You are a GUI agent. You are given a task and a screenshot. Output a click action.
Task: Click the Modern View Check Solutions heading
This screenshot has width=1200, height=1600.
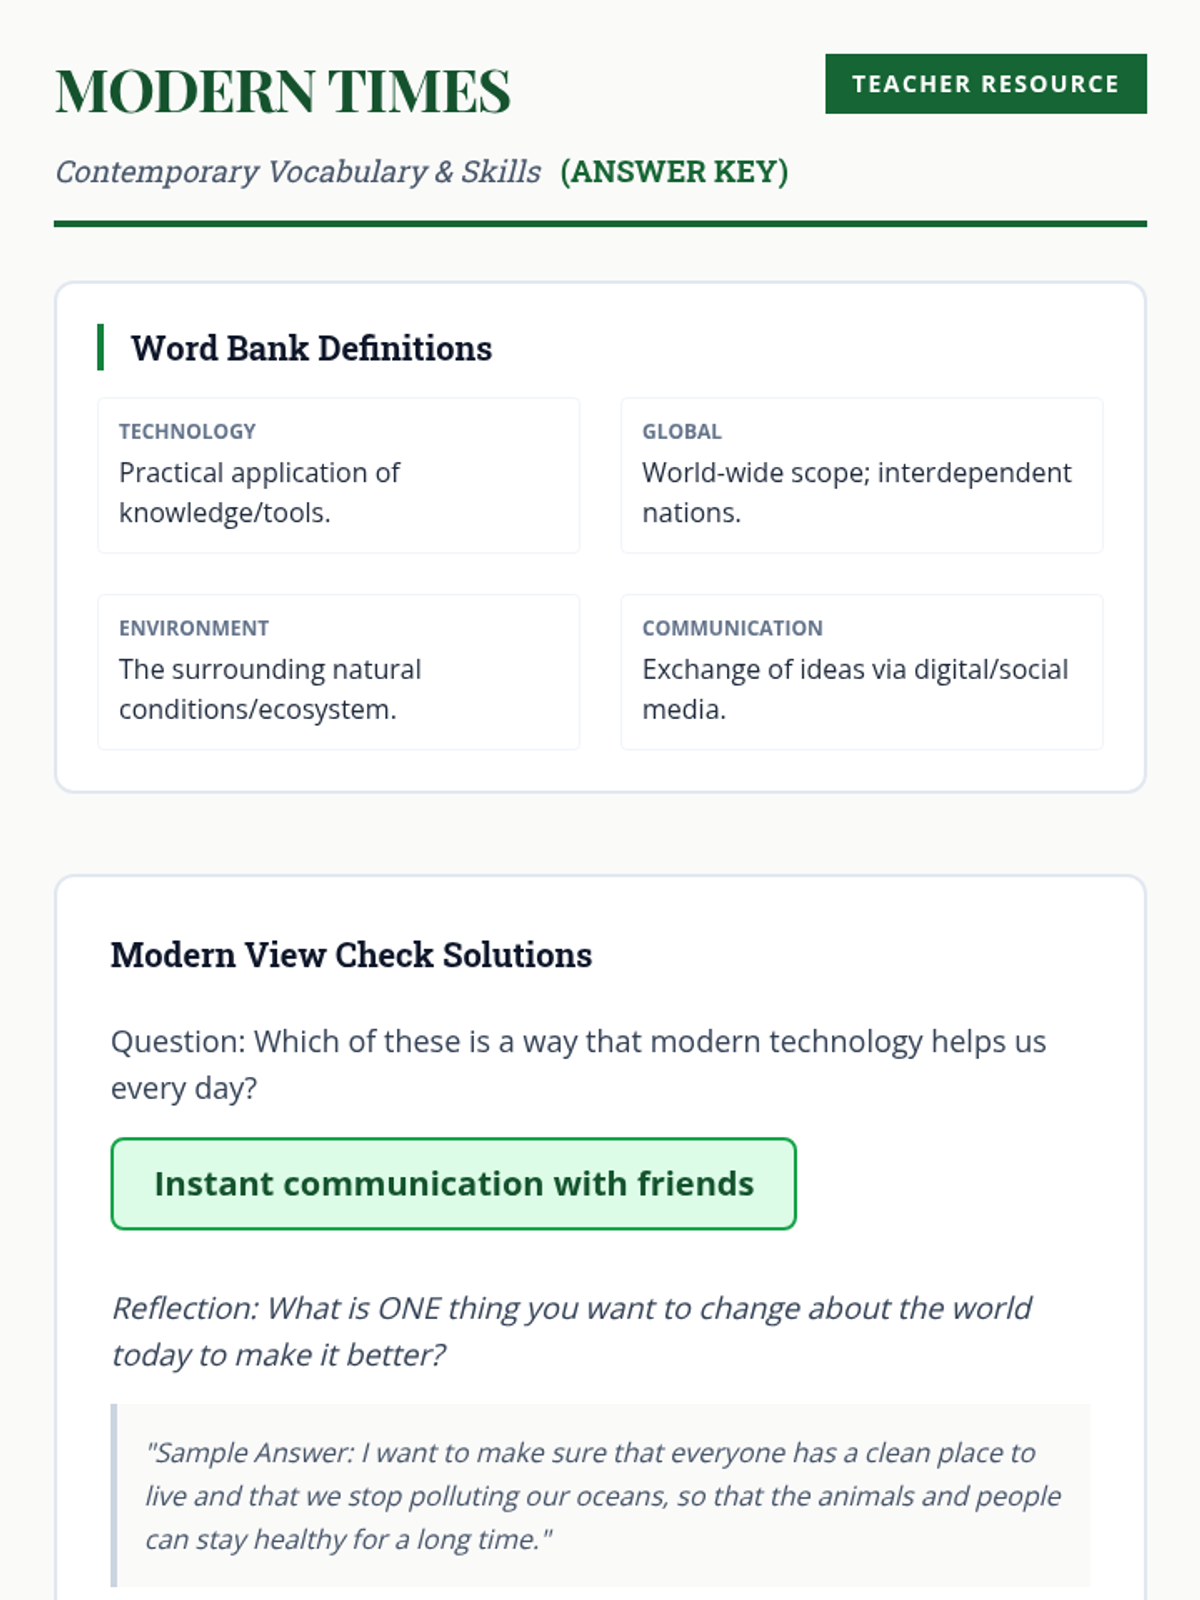pos(351,955)
